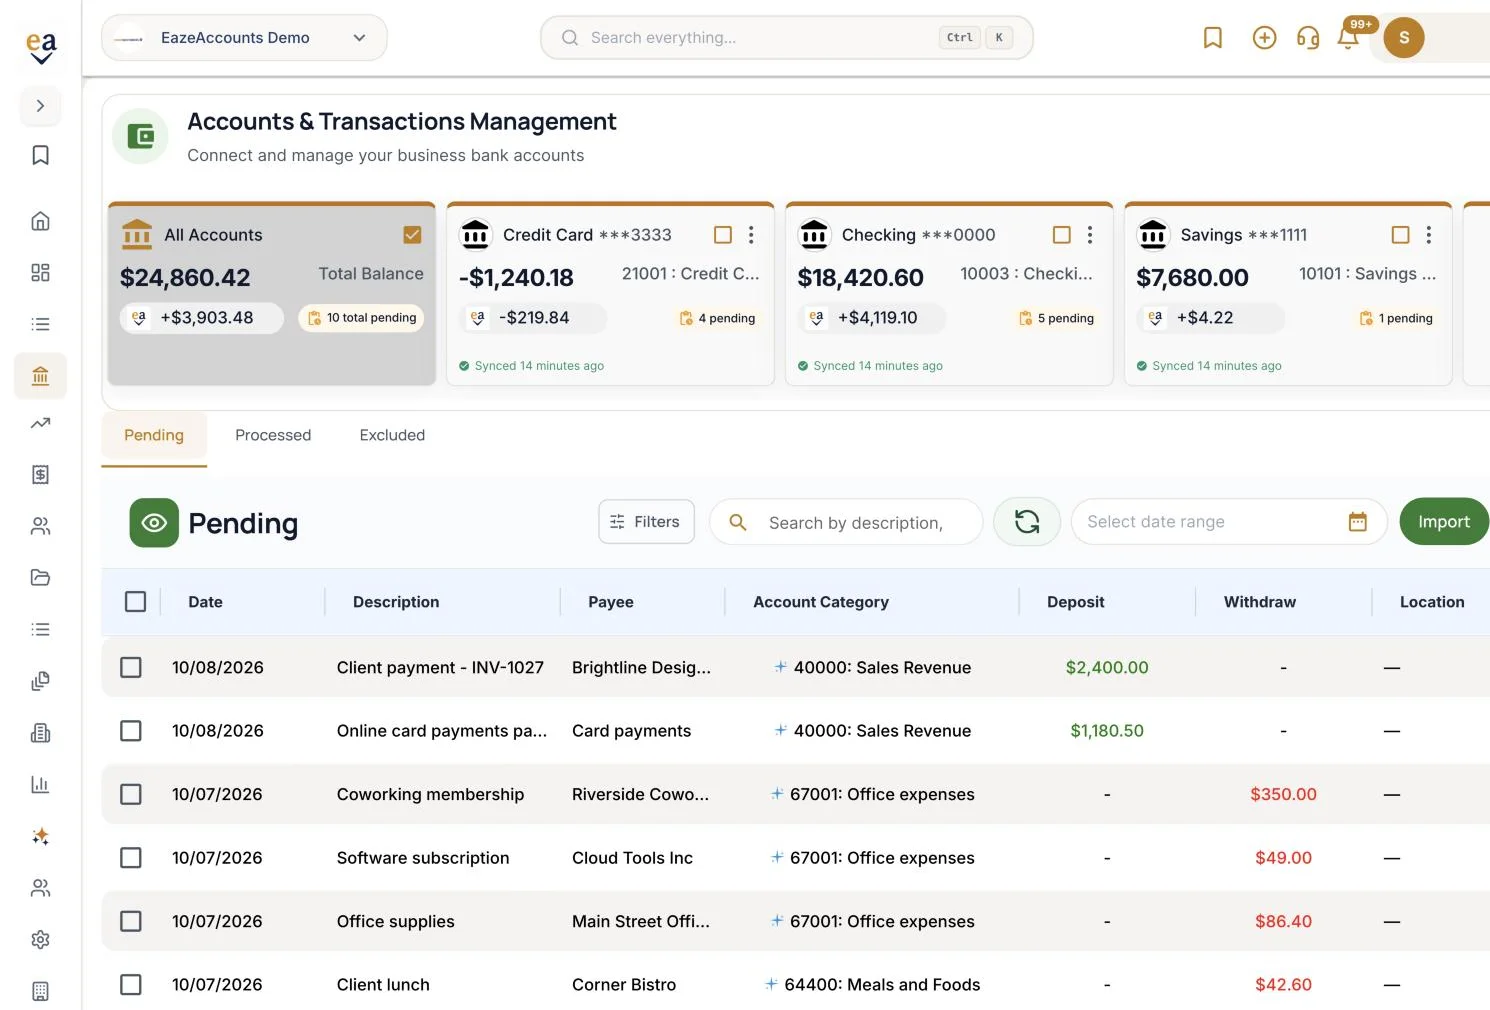Open the settings gear icon in sidebar
The height and width of the screenshot is (1010, 1490).
(40, 939)
